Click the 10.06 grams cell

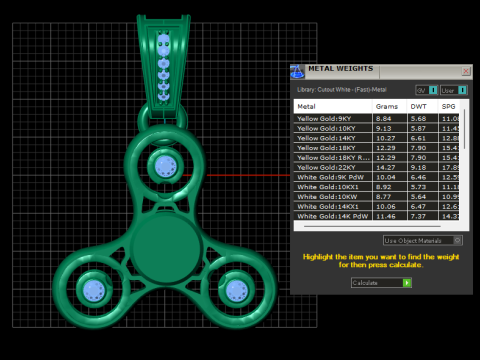click(389, 206)
